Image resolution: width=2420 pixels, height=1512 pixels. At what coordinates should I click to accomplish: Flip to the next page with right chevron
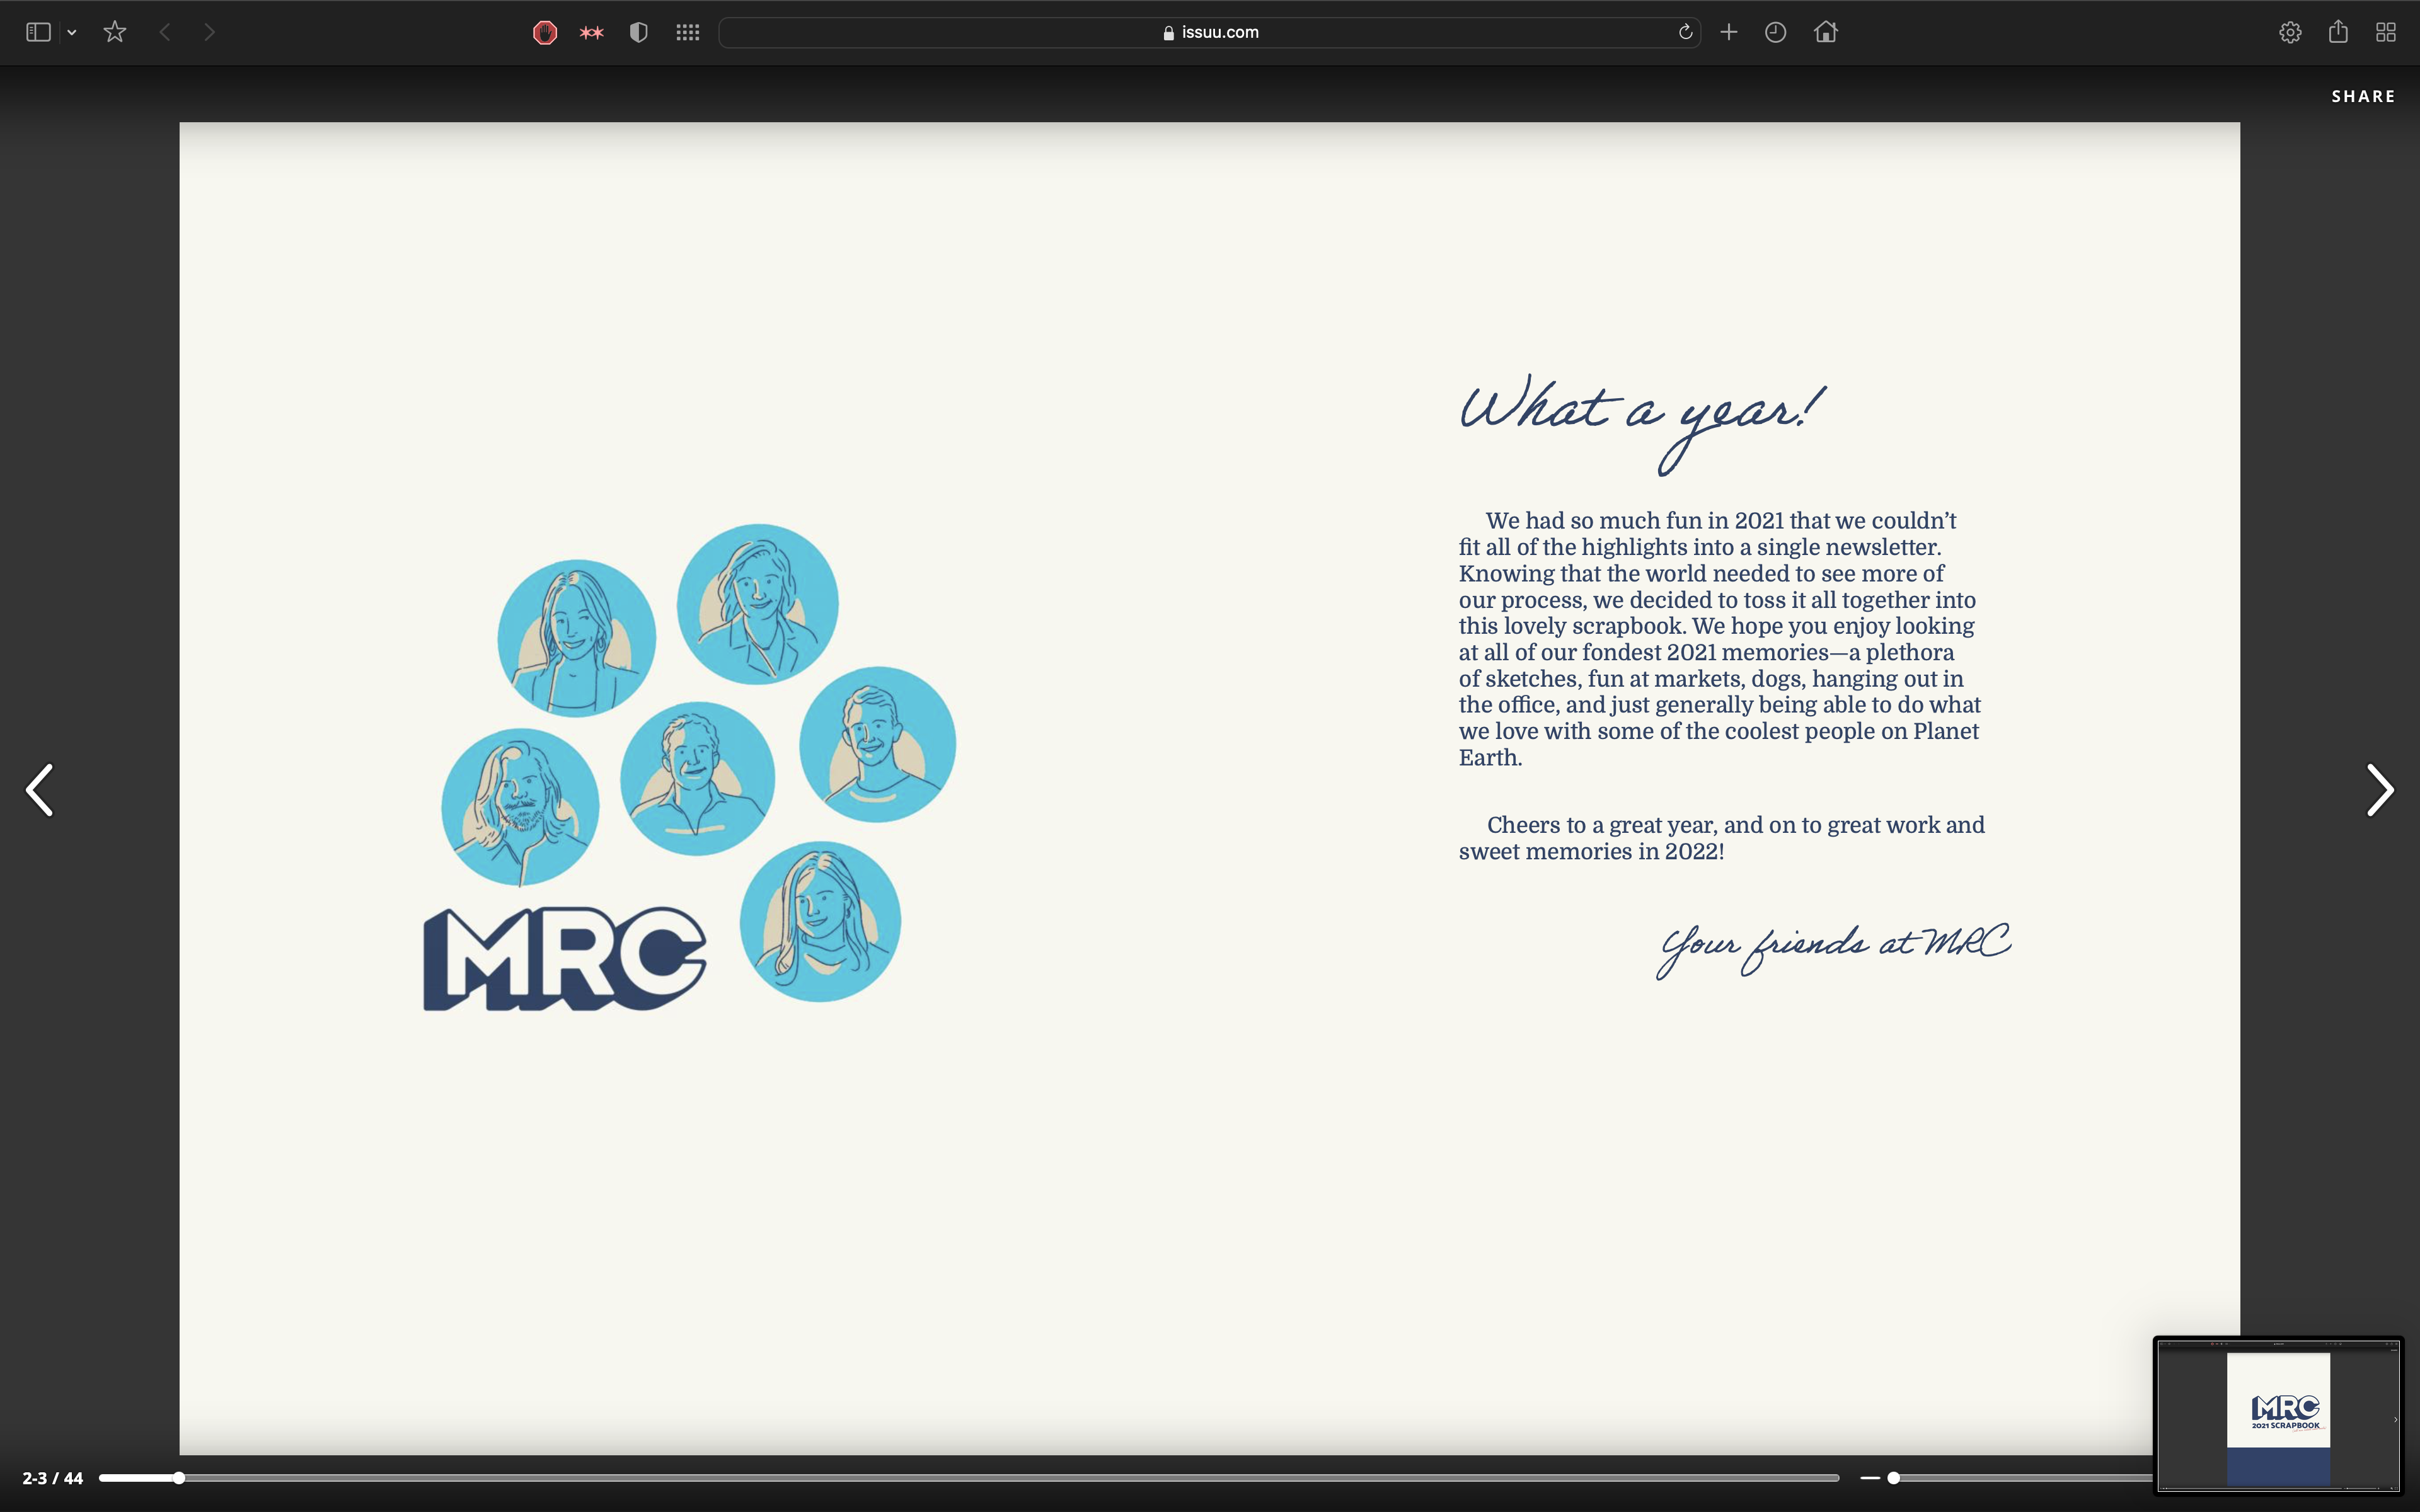click(x=2380, y=790)
